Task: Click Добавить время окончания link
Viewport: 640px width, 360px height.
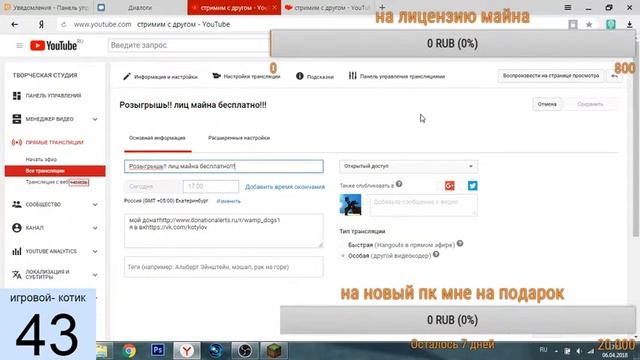Action: (x=285, y=187)
